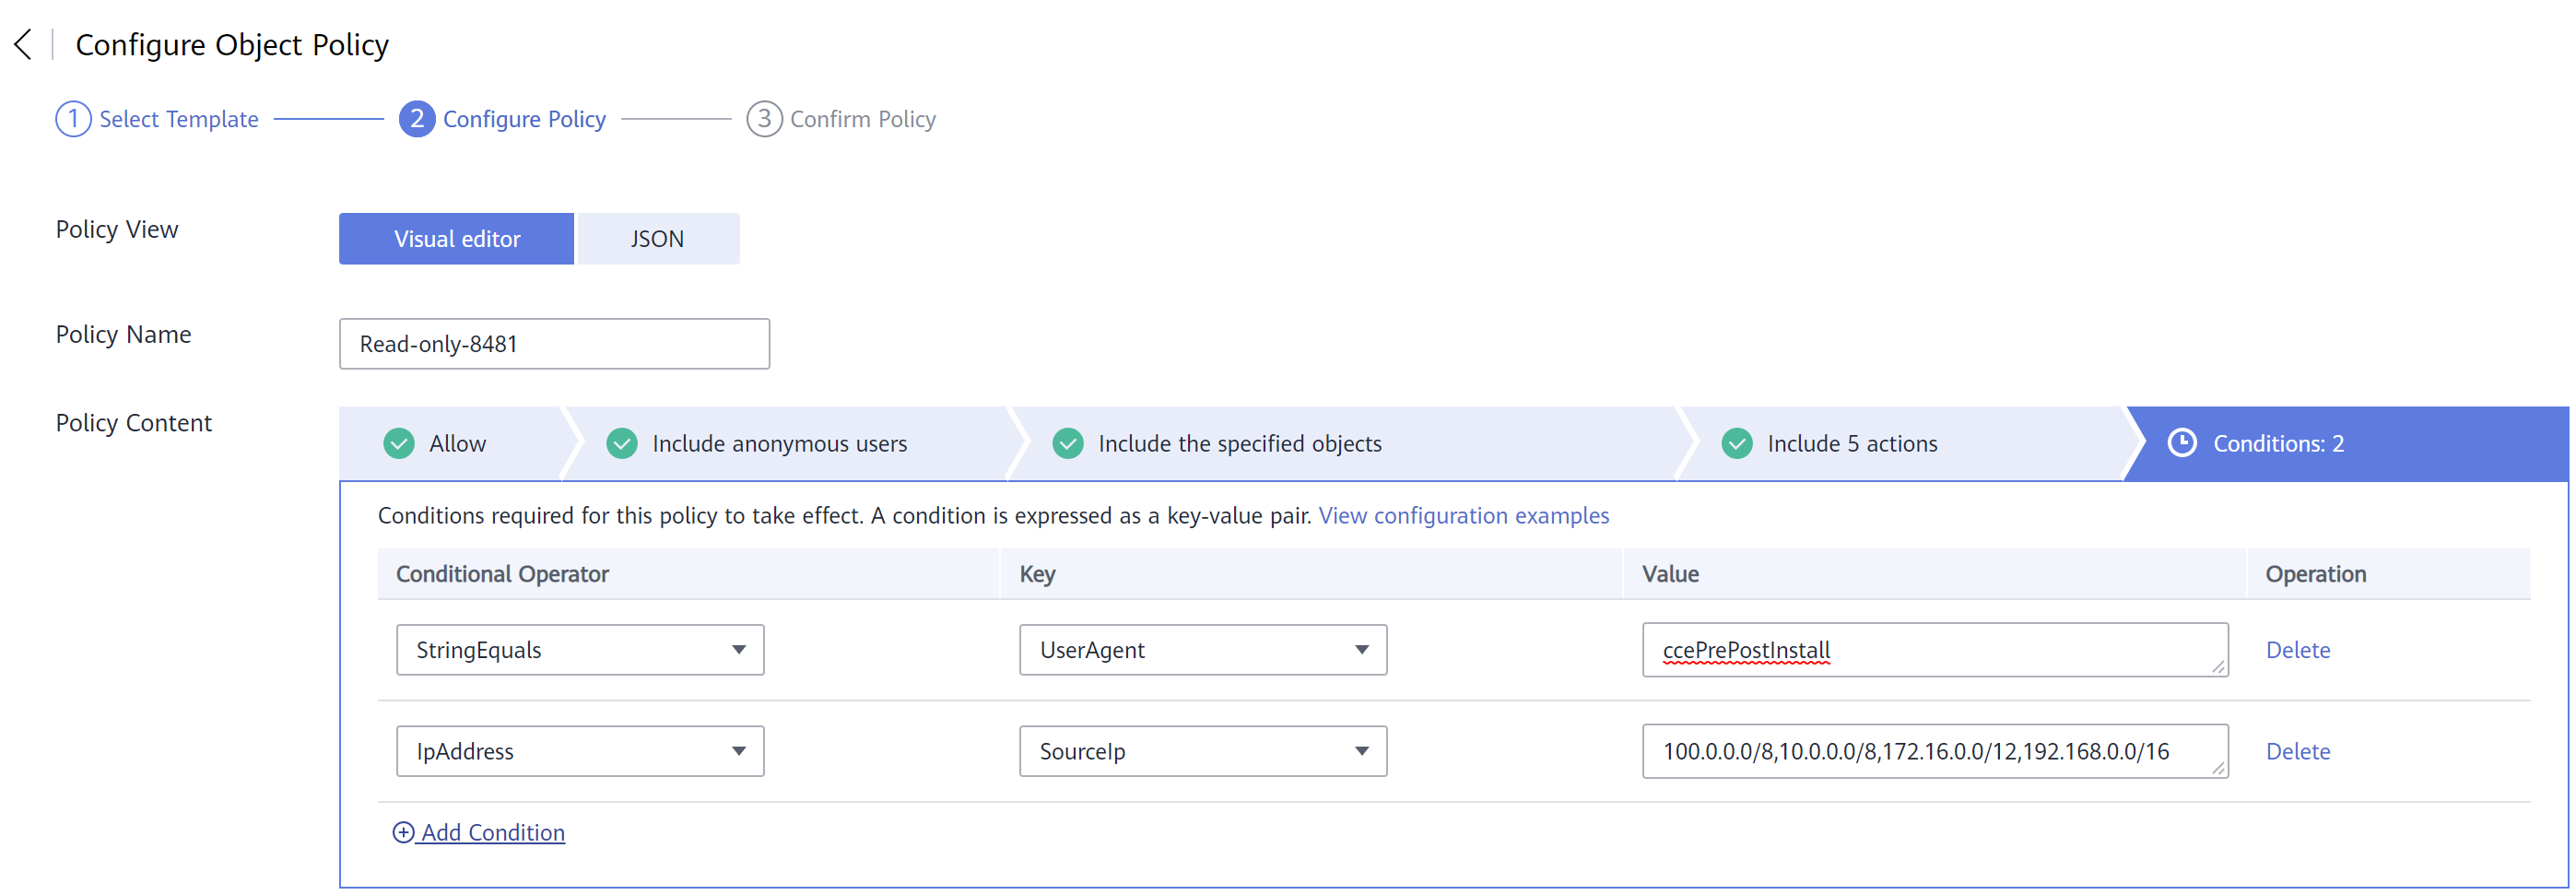Switch to Visual editor view

pos(456,239)
